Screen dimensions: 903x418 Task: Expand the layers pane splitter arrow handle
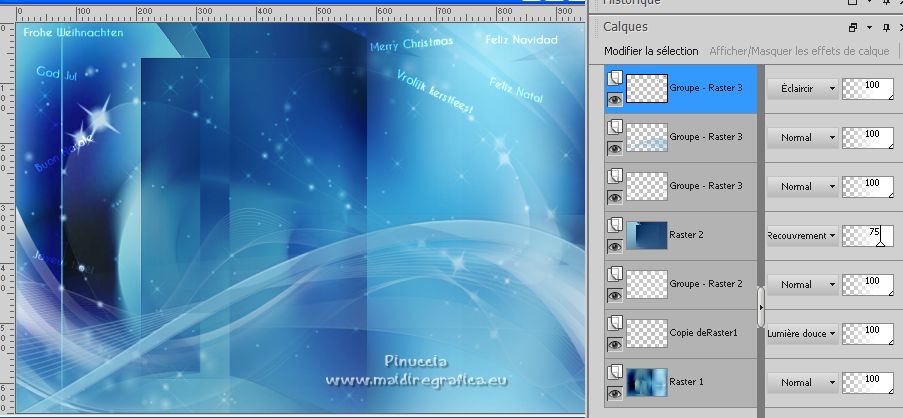761,307
